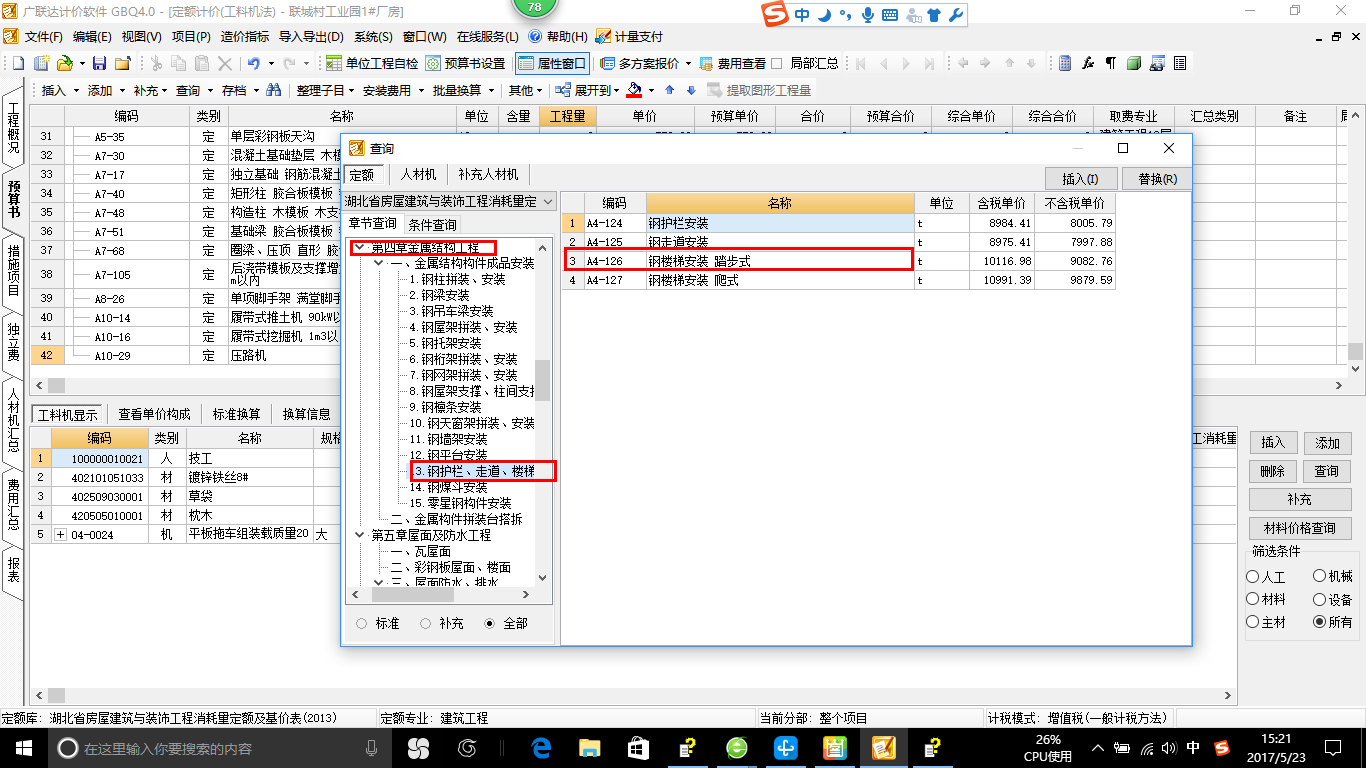
Task: Click the 材料价格查询 button
Action: point(1300,528)
